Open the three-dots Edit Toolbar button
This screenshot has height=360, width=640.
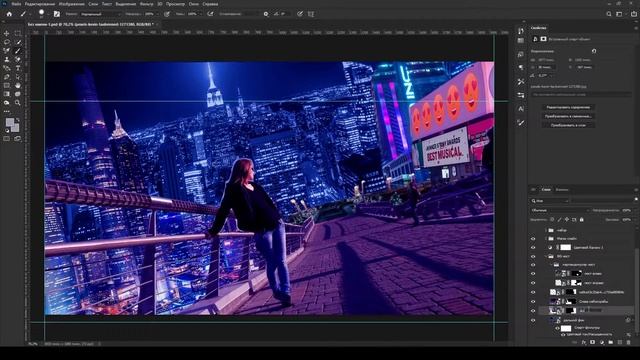[7, 111]
